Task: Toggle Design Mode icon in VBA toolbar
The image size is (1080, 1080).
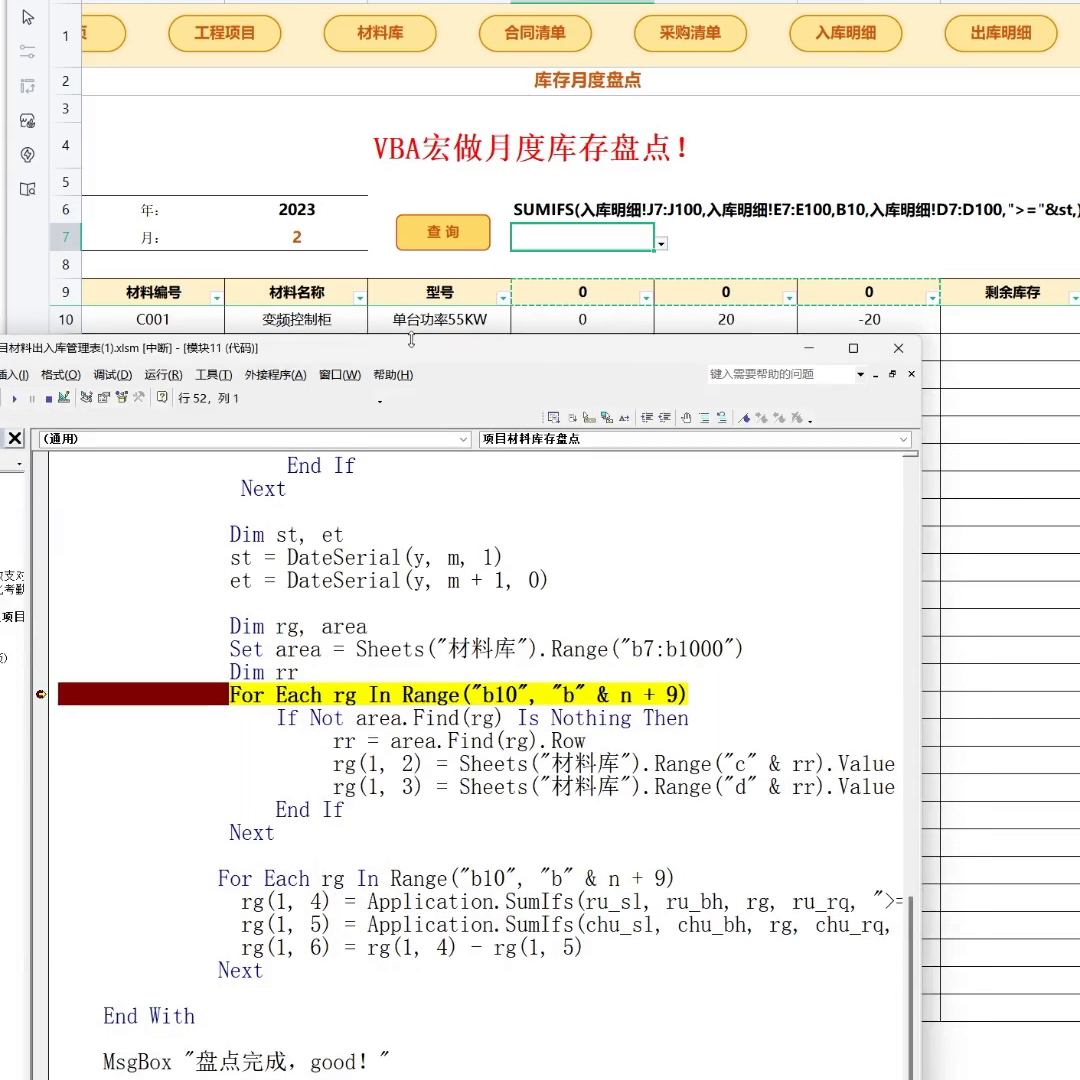Action: [x=64, y=397]
